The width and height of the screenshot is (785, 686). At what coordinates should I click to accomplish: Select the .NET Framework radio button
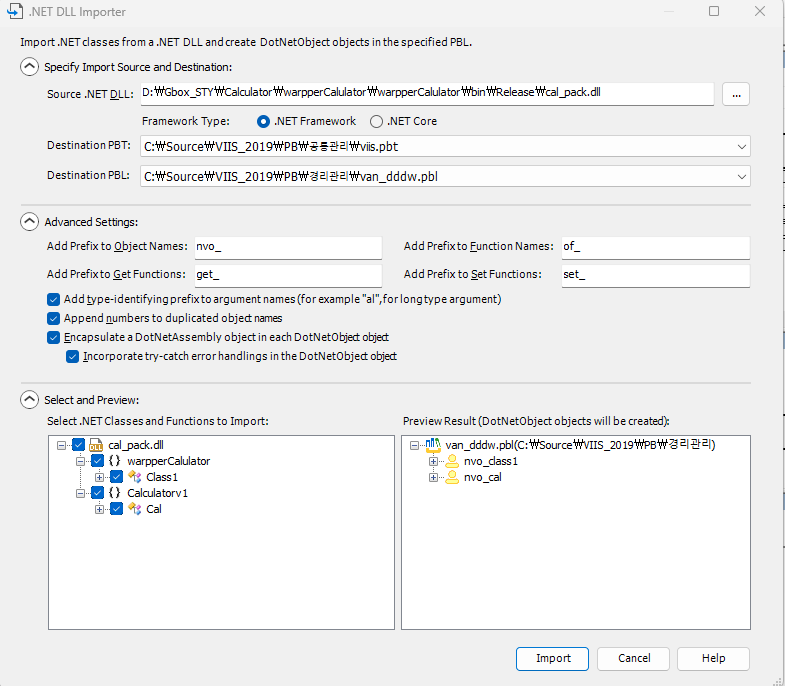[x=263, y=121]
